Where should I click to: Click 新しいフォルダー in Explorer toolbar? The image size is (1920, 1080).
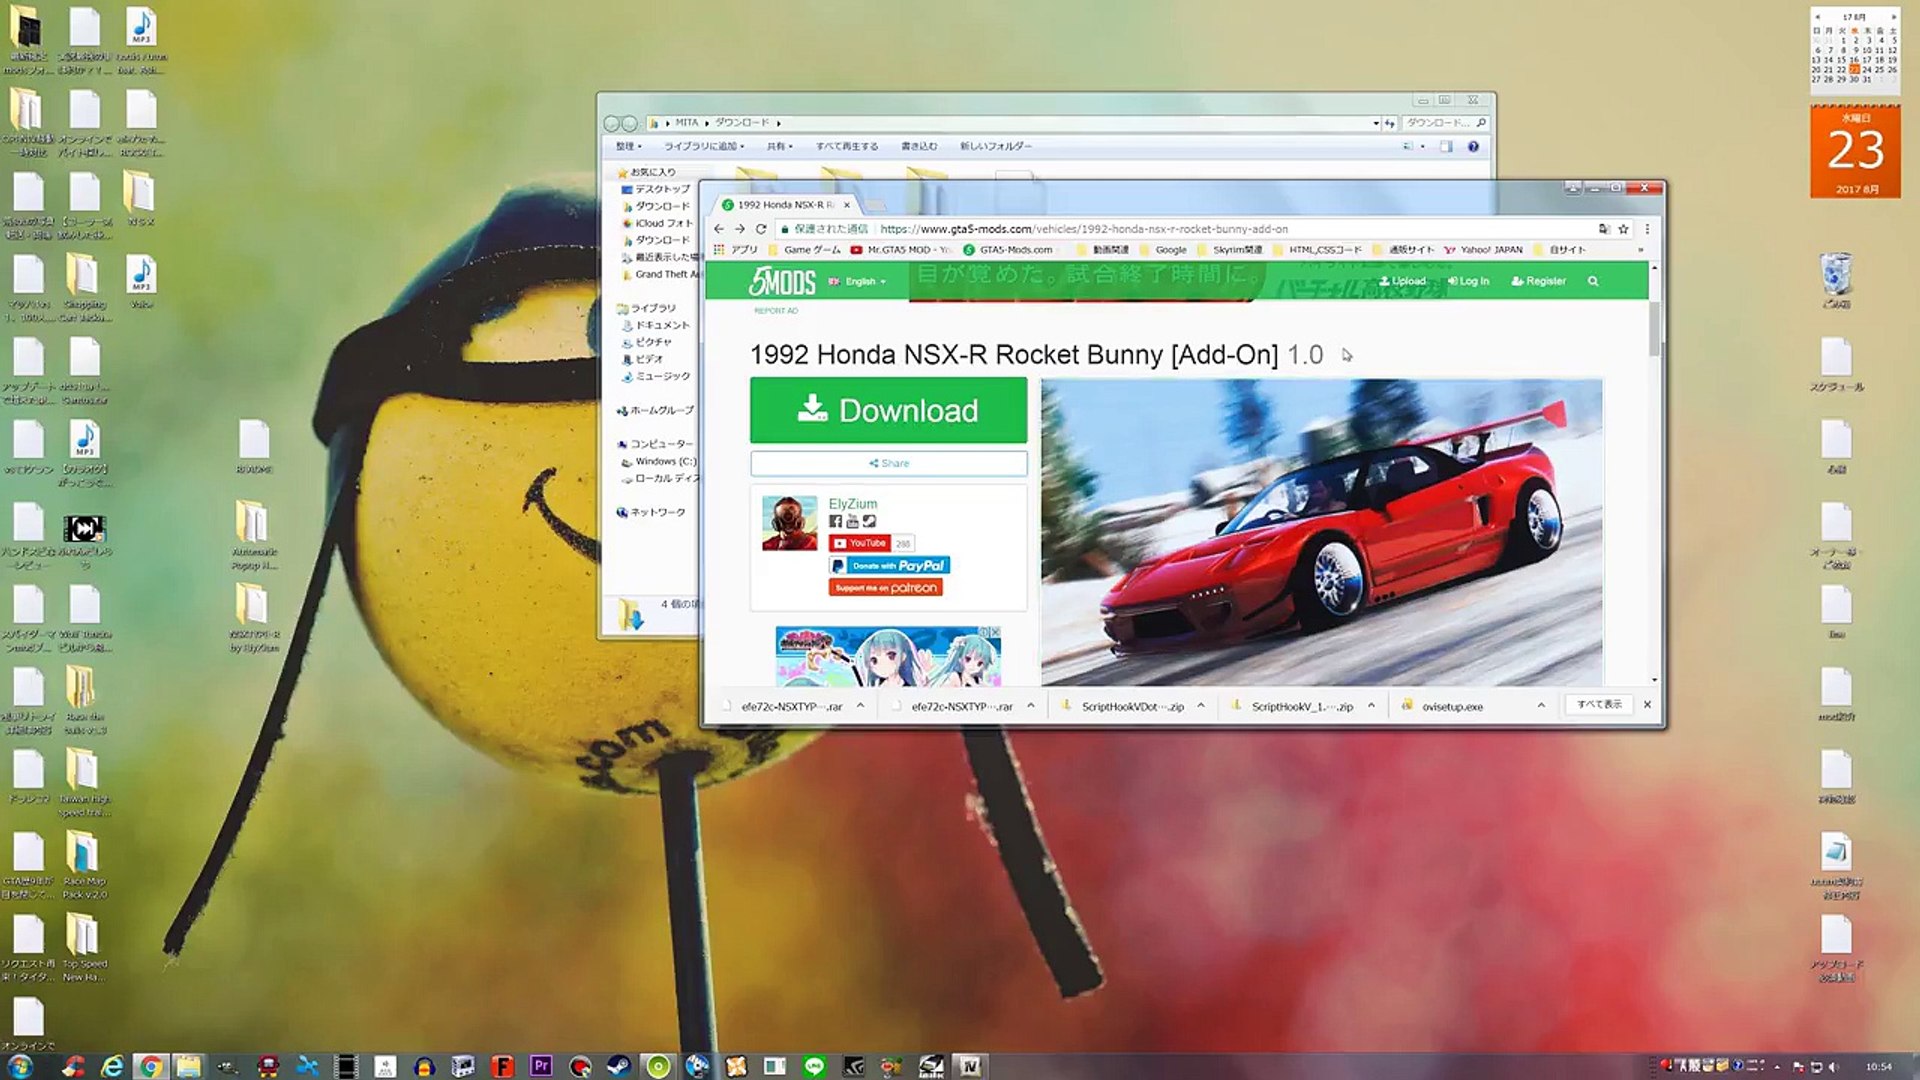[995, 146]
